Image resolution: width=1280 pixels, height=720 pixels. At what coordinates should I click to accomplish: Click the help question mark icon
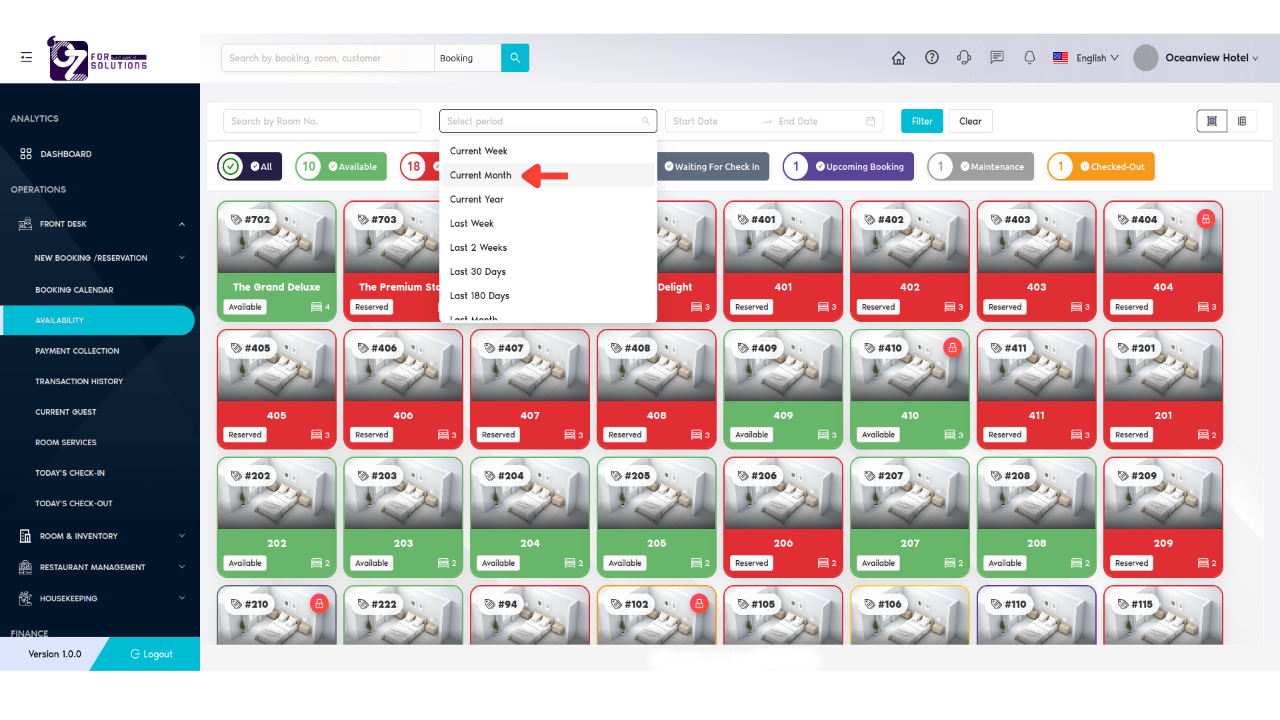click(x=931, y=57)
